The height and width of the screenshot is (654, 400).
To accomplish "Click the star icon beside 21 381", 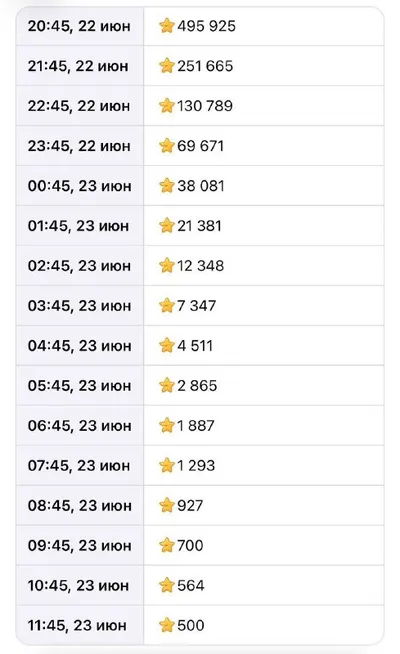I will (x=166, y=226).
